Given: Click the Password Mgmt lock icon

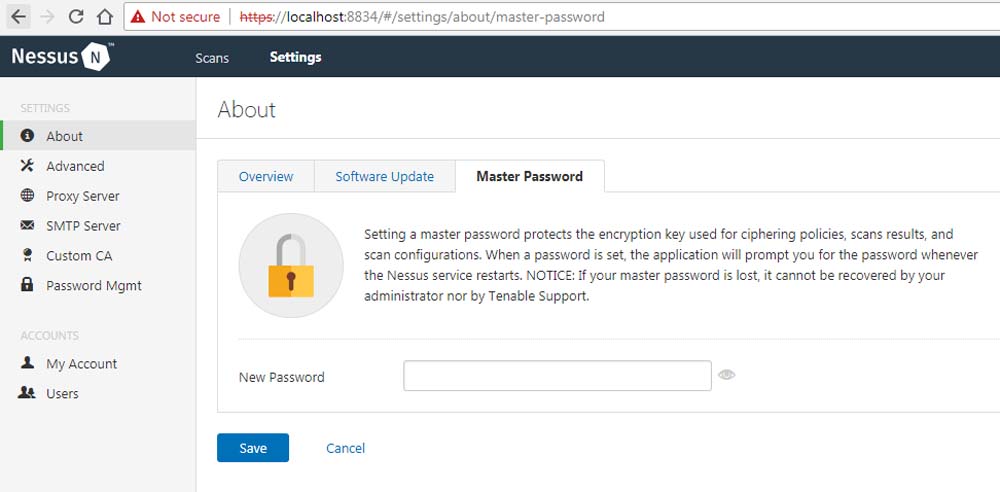Looking at the screenshot, I should [x=27, y=285].
